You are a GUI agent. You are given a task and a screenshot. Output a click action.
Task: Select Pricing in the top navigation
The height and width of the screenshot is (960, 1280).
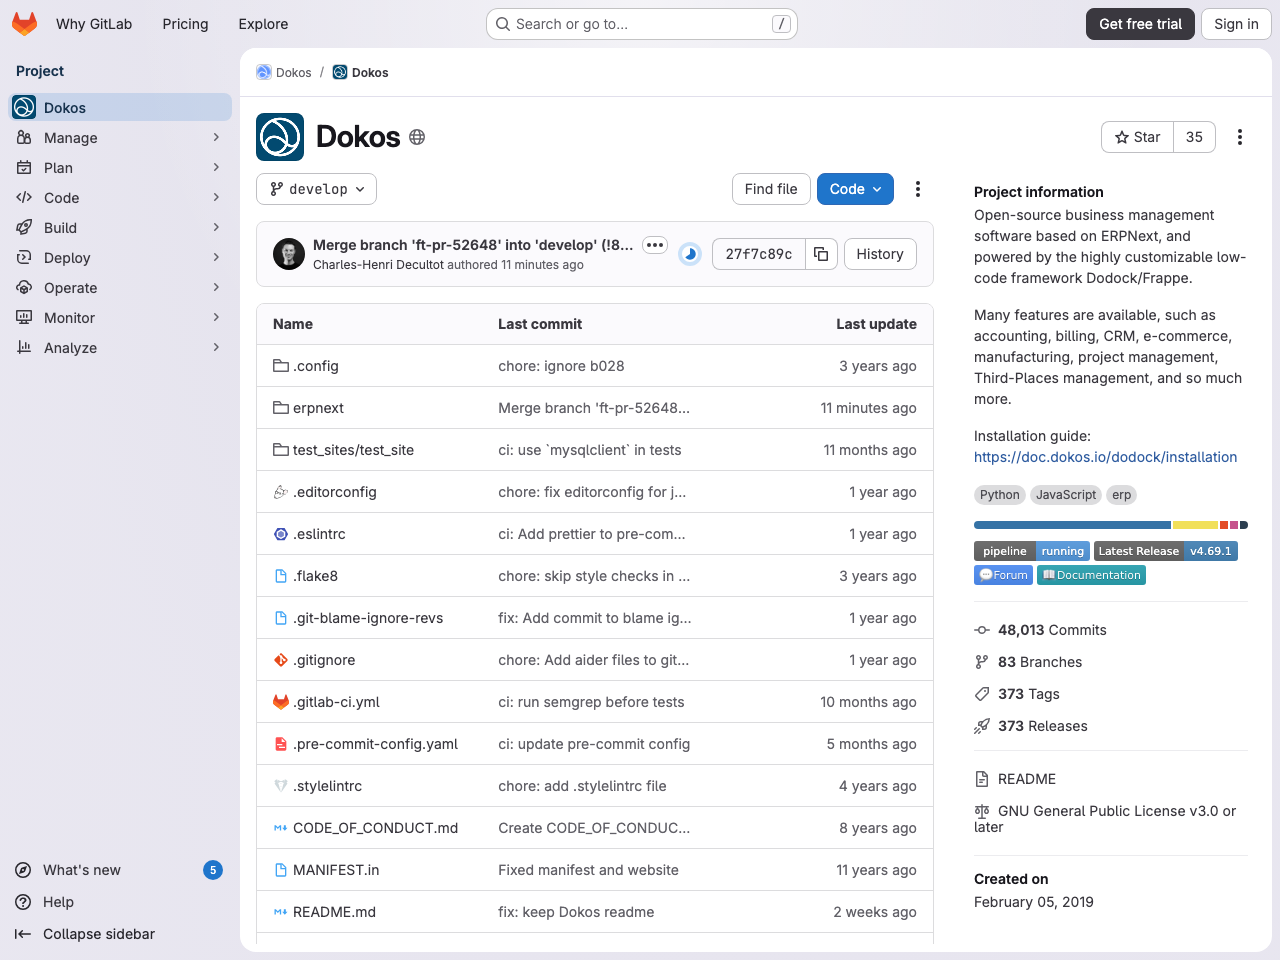click(x=185, y=23)
